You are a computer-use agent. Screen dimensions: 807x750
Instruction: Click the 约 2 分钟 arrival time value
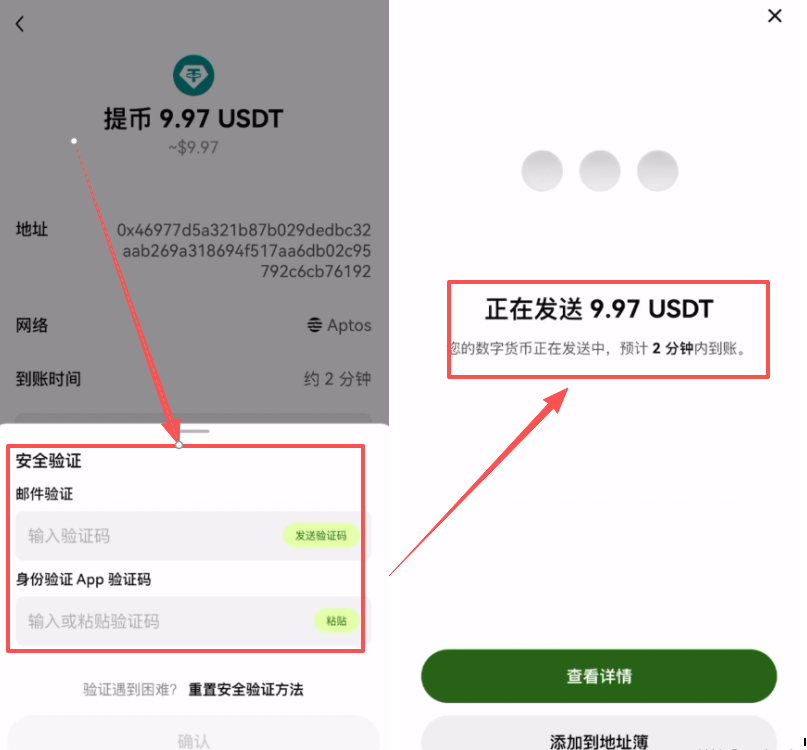(x=337, y=379)
